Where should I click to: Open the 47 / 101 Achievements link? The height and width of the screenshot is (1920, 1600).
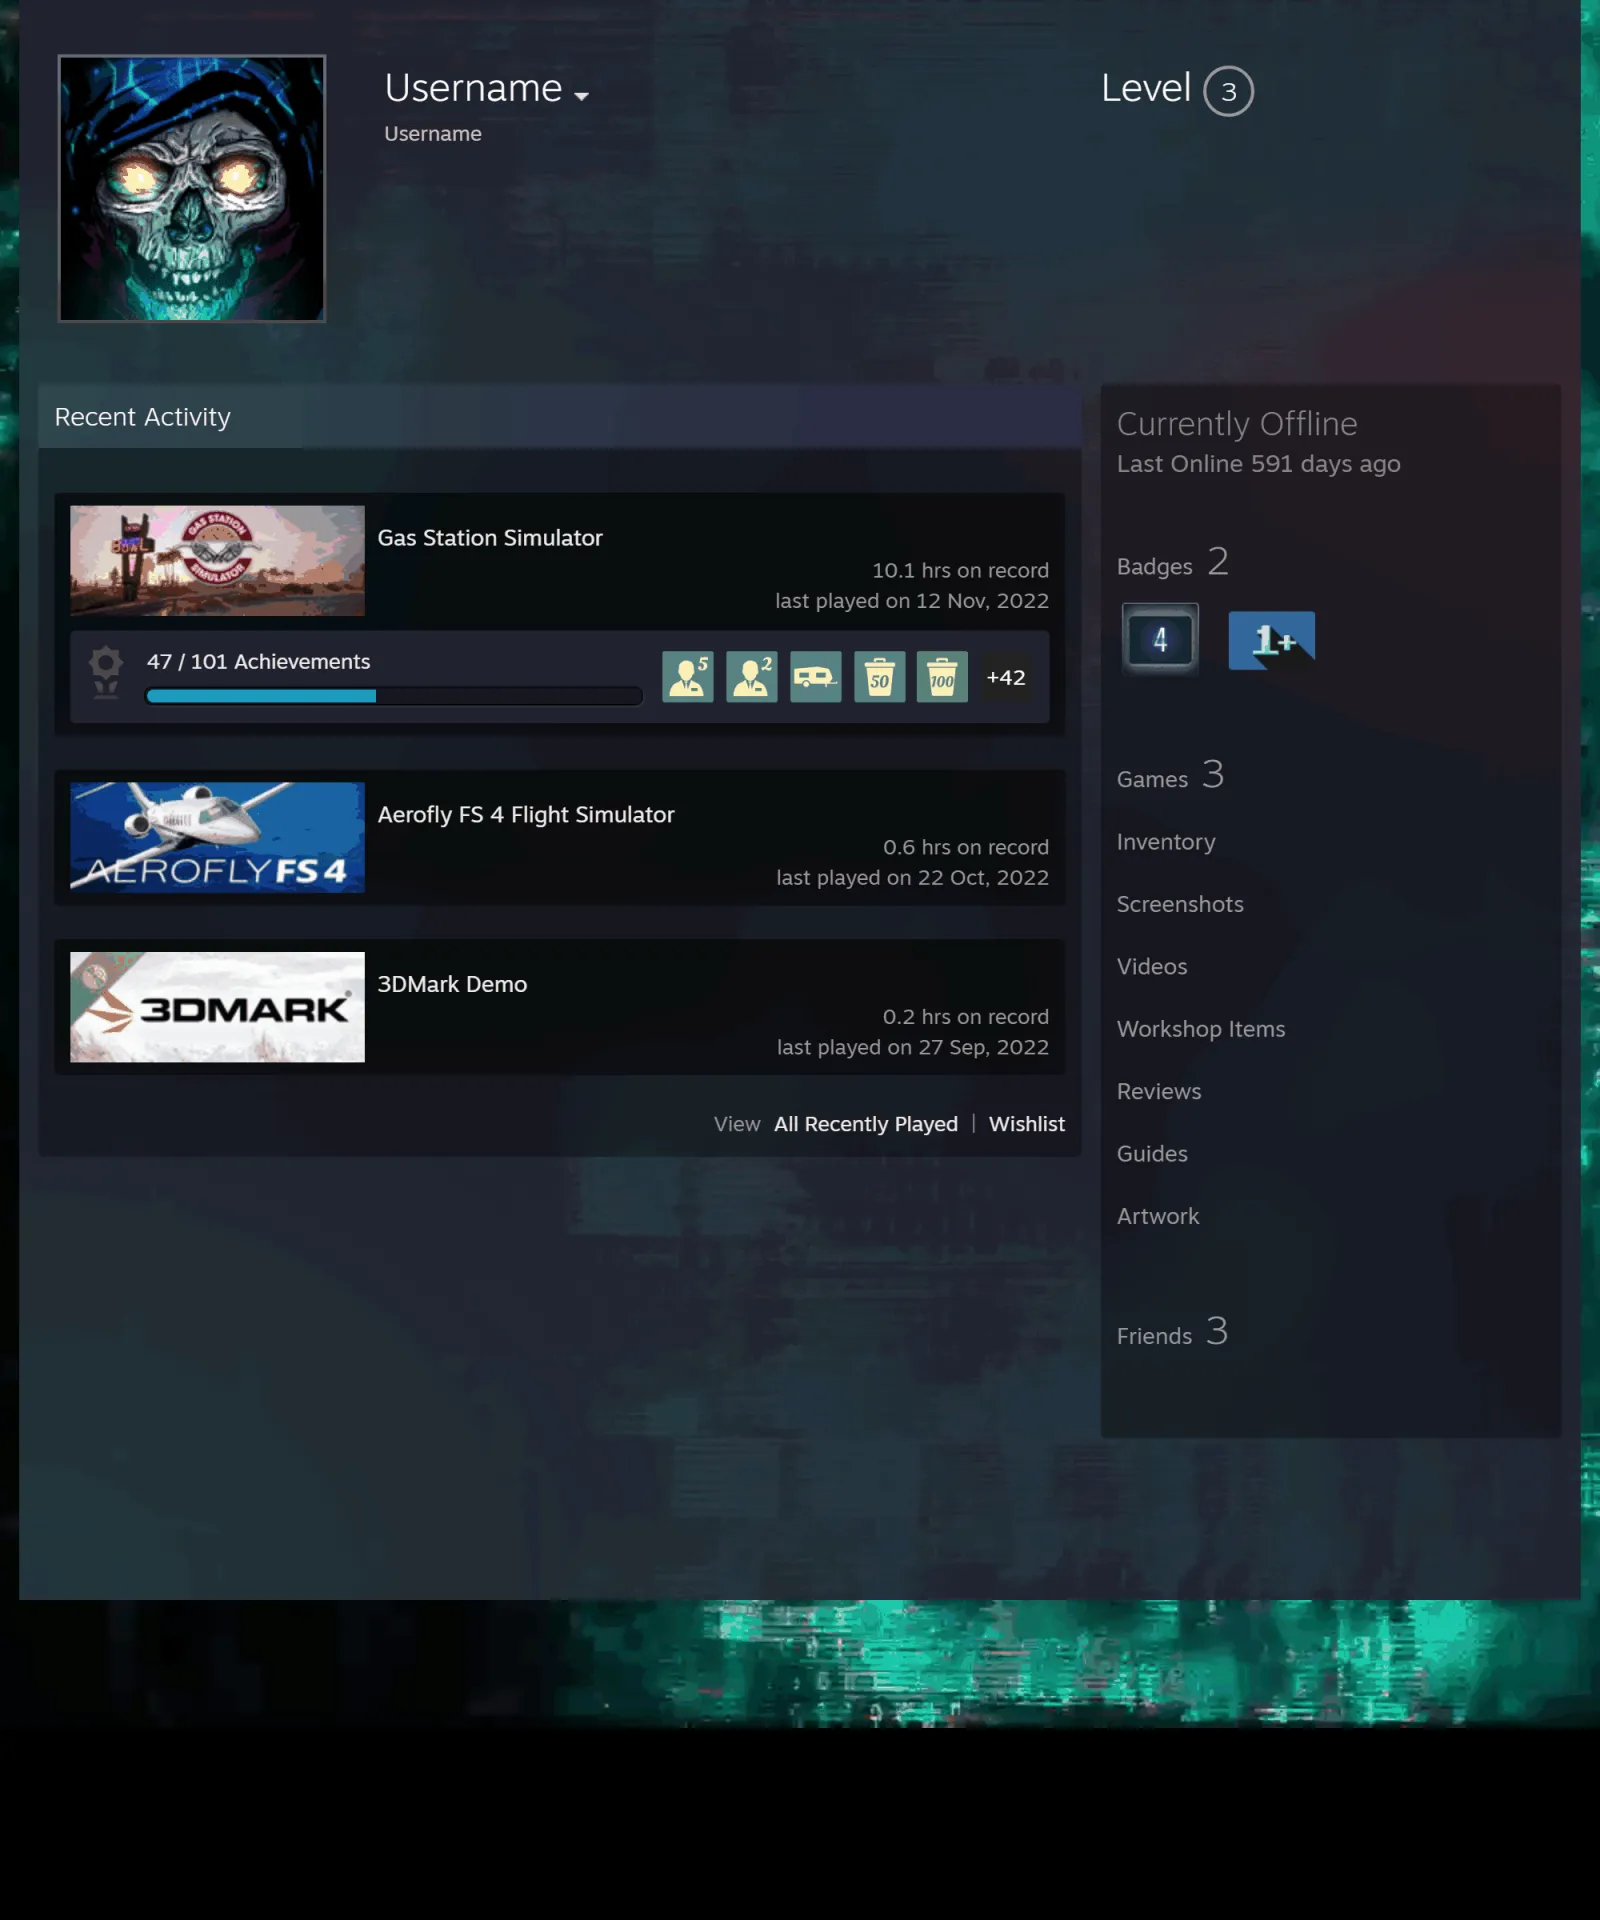[258, 662]
